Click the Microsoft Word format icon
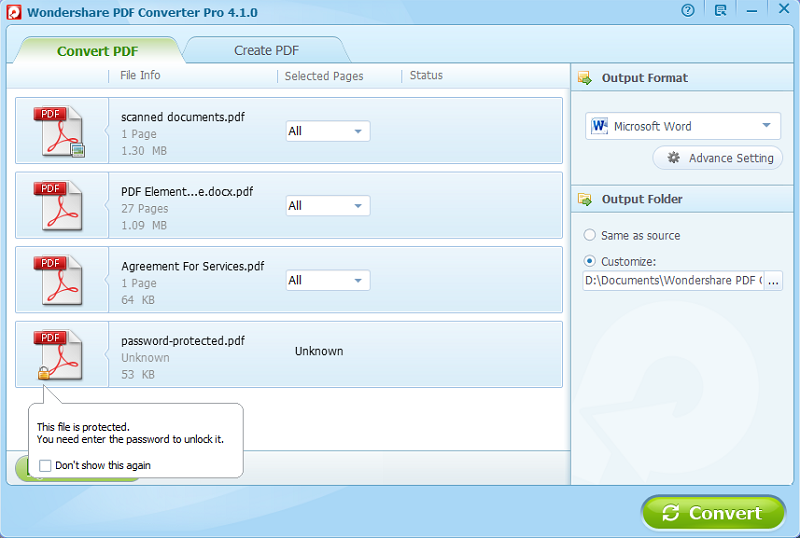The height and width of the screenshot is (538, 800). point(599,126)
